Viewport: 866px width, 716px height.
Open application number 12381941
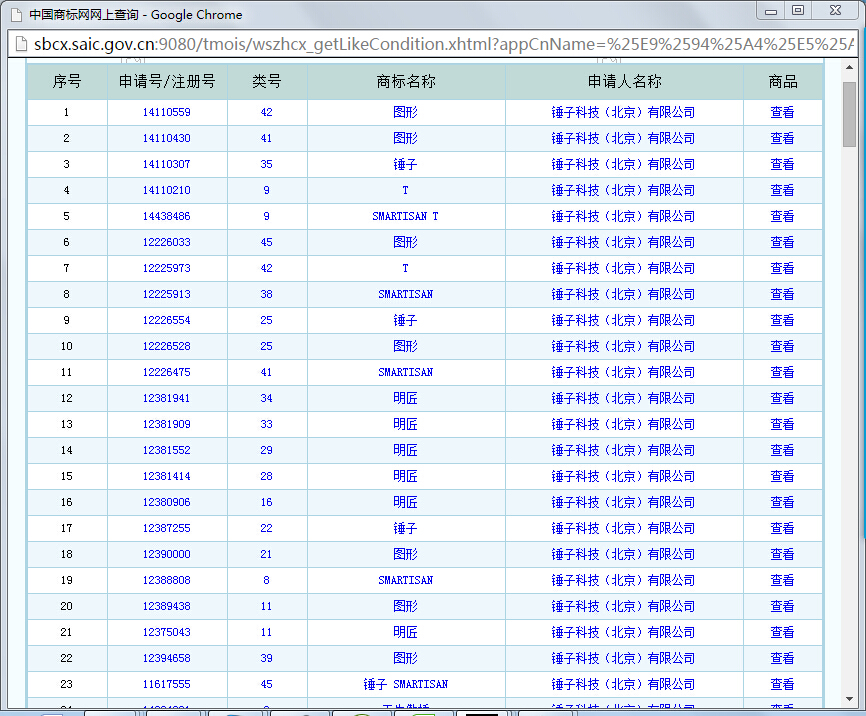pyautogui.click(x=167, y=398)
